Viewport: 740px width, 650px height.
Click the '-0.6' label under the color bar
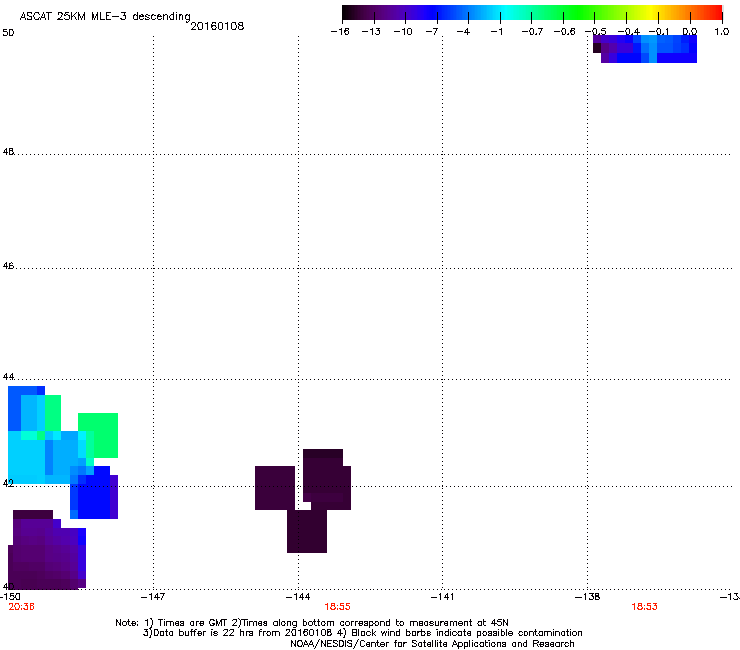click(564, 32)
